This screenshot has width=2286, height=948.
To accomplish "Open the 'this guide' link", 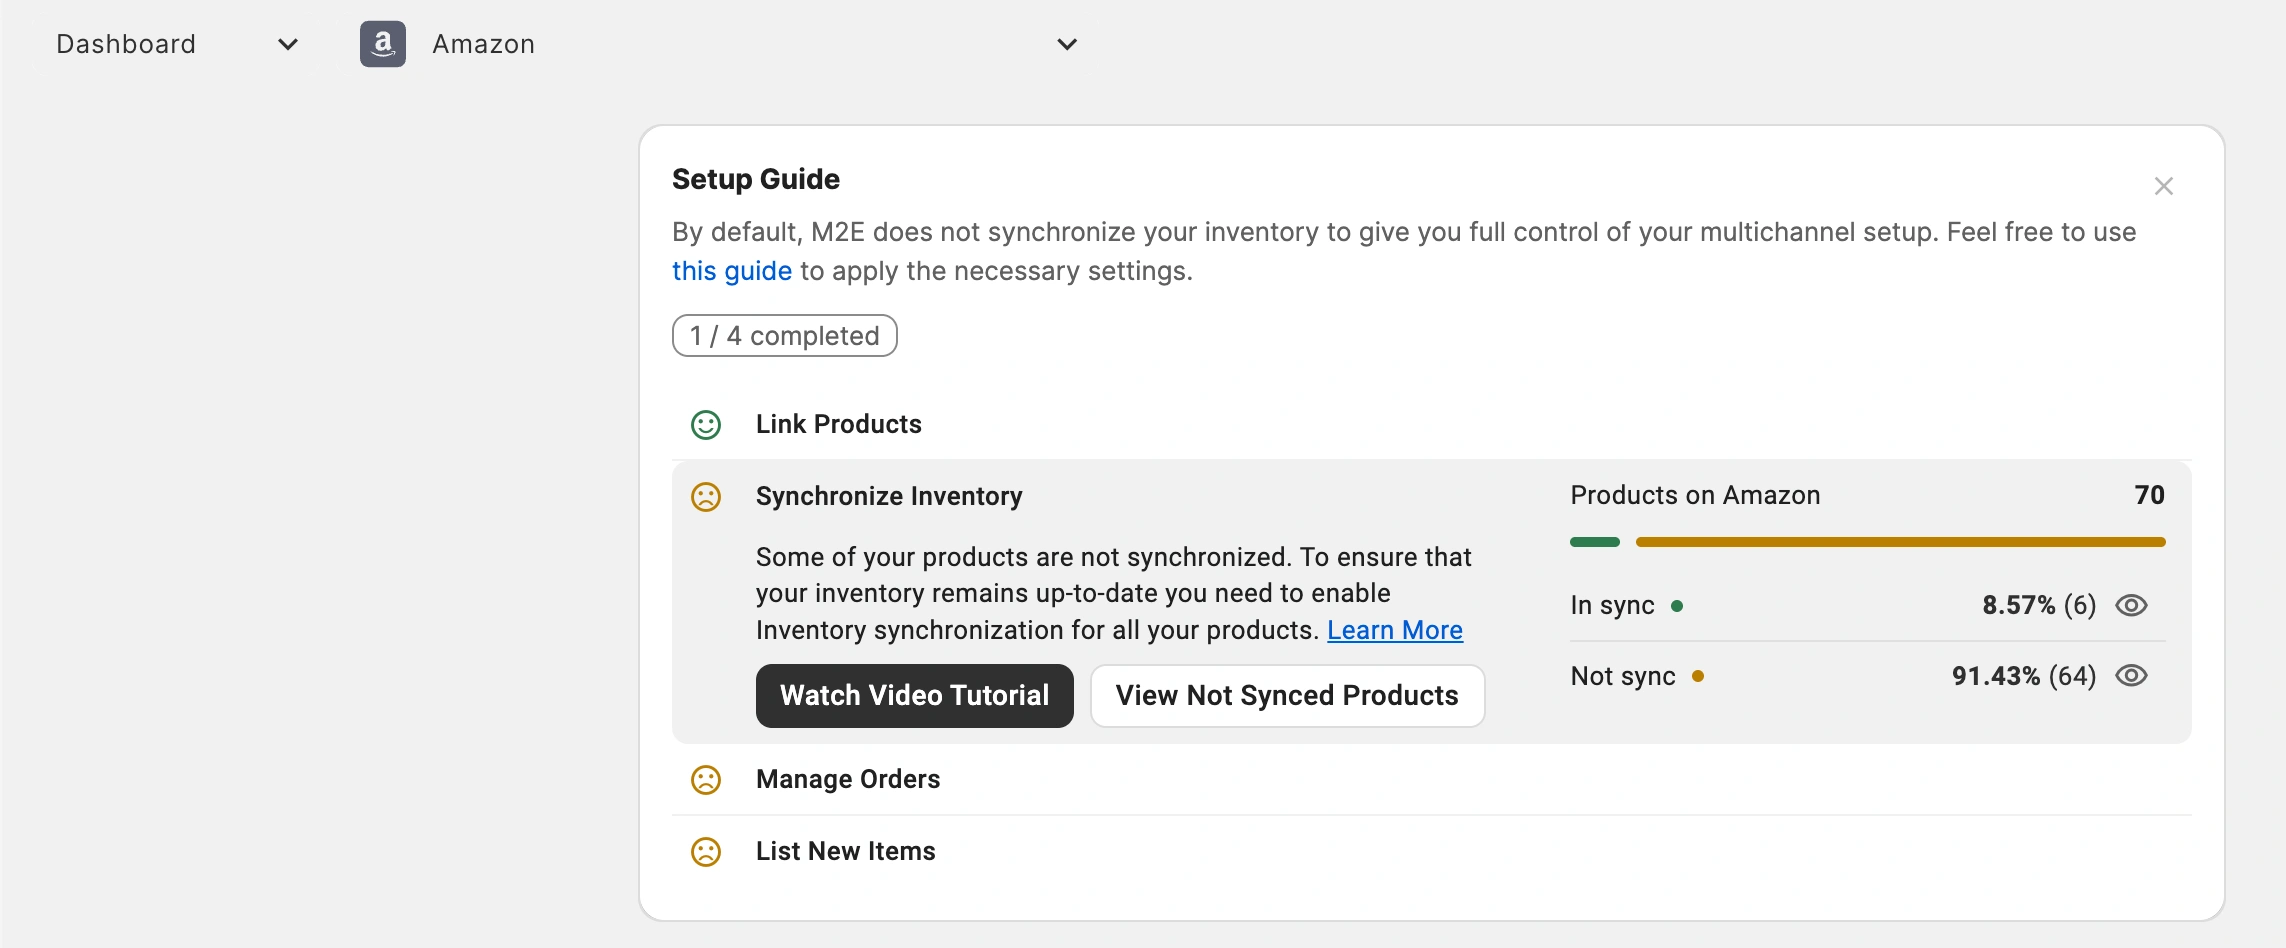I will [732, 271].
